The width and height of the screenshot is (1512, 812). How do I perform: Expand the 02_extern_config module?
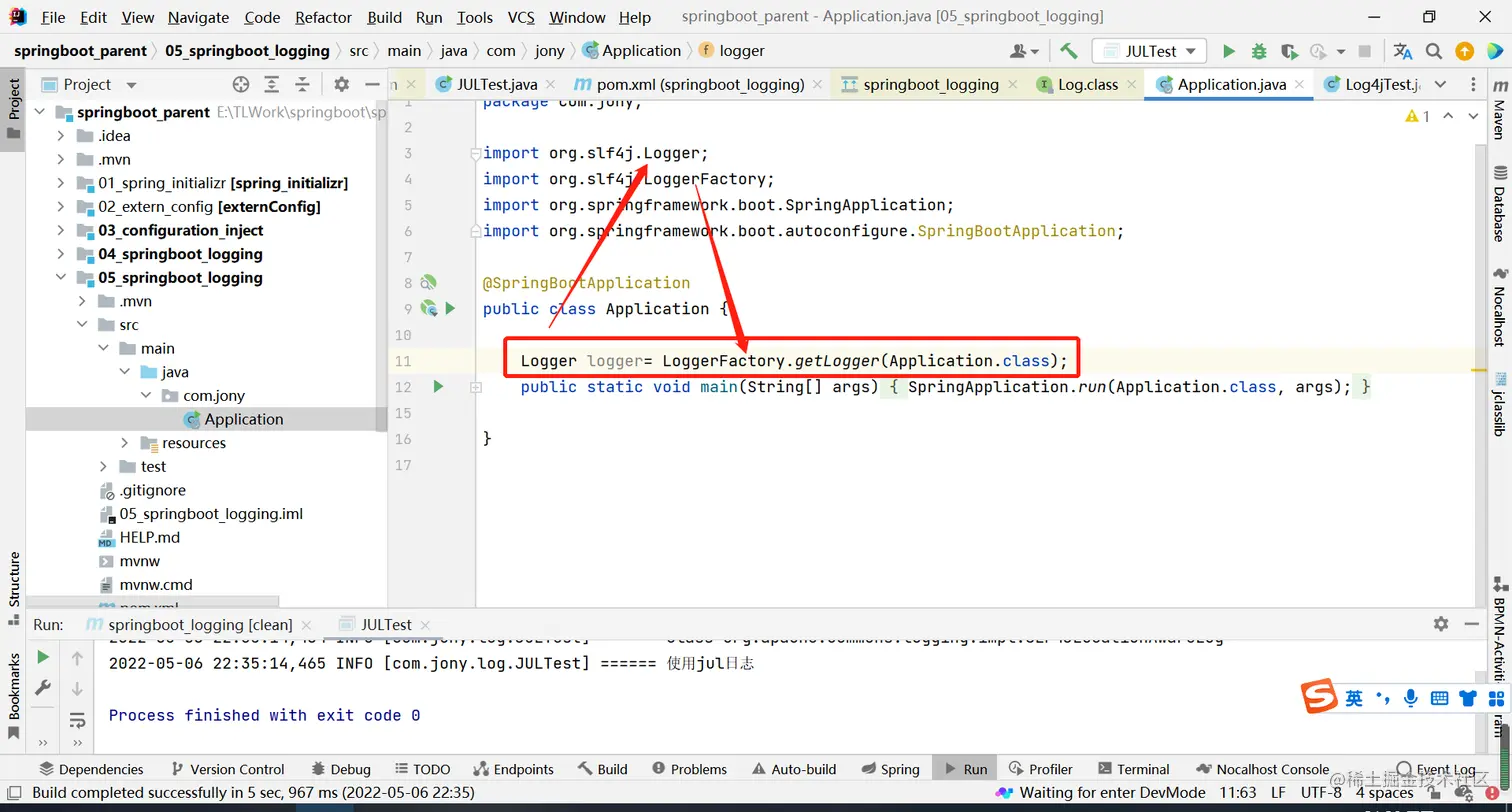[61, 207]
